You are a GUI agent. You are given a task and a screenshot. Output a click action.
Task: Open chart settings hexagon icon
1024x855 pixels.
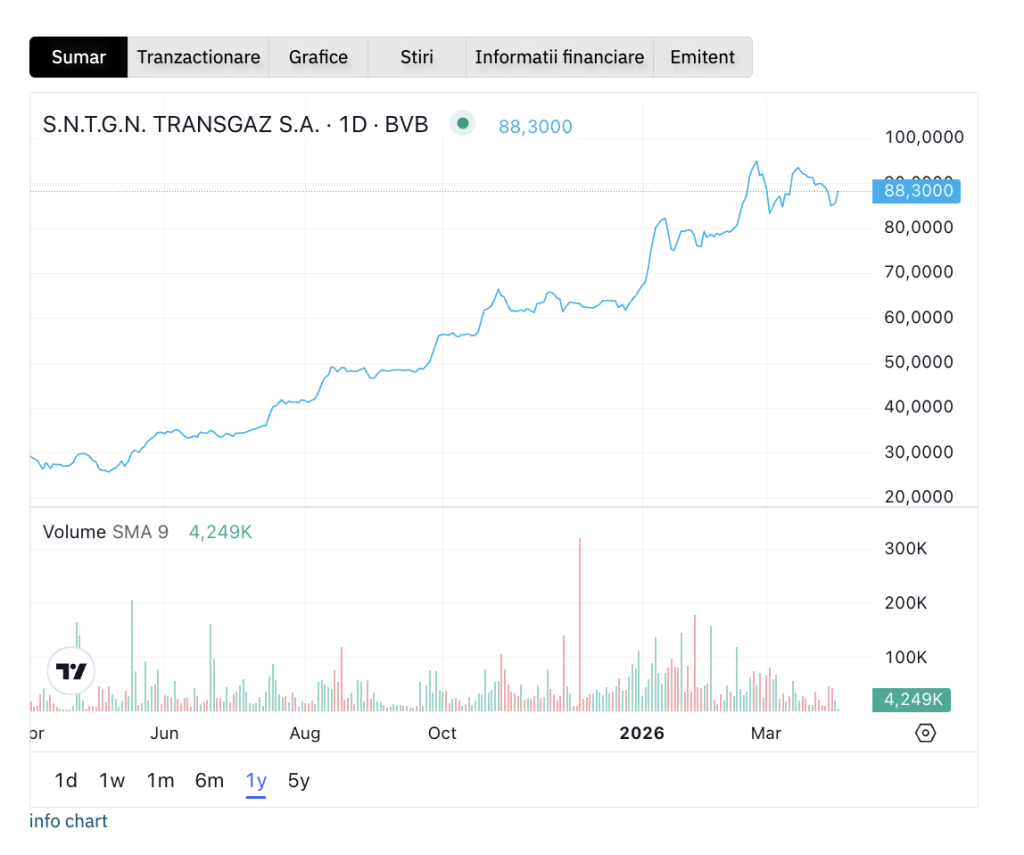point(926,733)
